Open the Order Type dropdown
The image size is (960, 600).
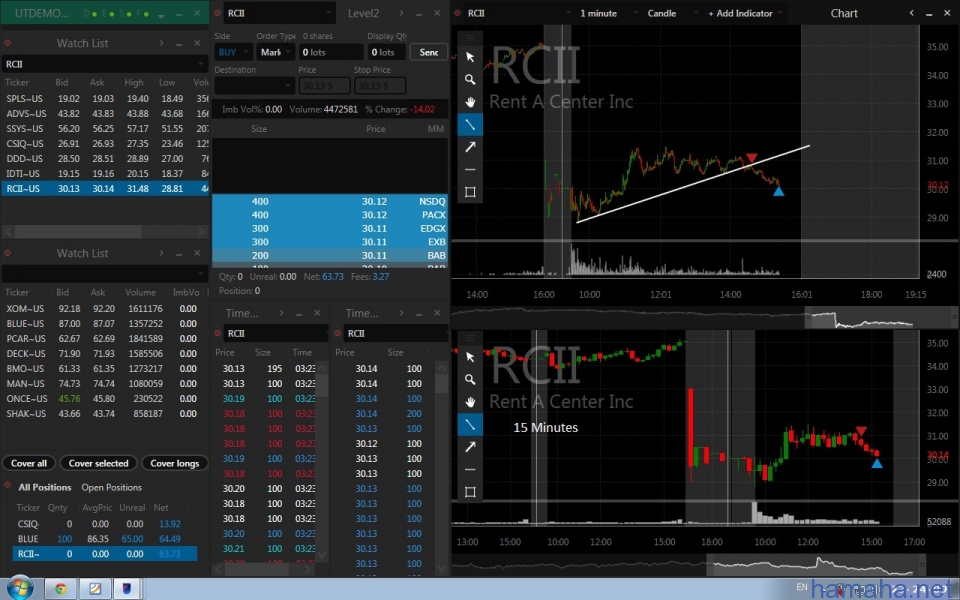tap(275, 52)
